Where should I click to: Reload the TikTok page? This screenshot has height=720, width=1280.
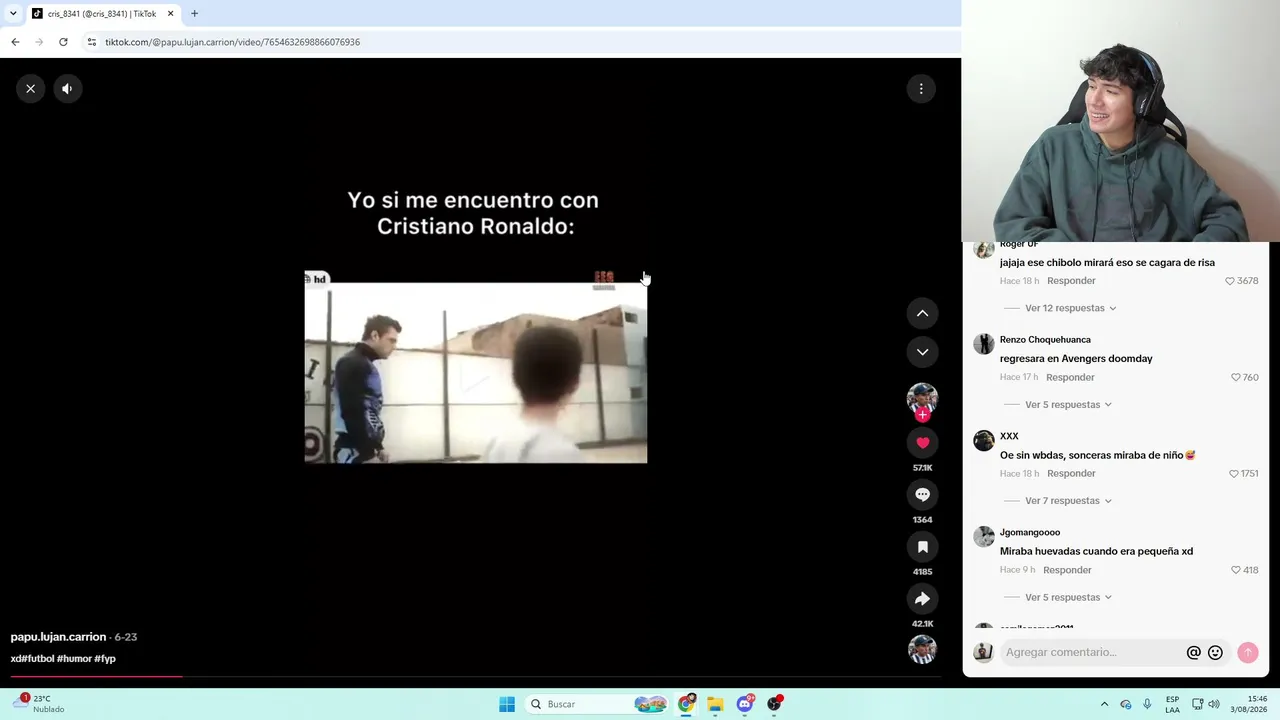[63, 42]
